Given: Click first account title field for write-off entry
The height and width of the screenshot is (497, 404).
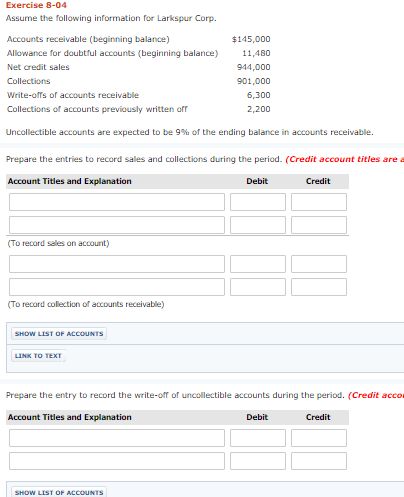Looking at the screenshot, I should tap(117, 438).
